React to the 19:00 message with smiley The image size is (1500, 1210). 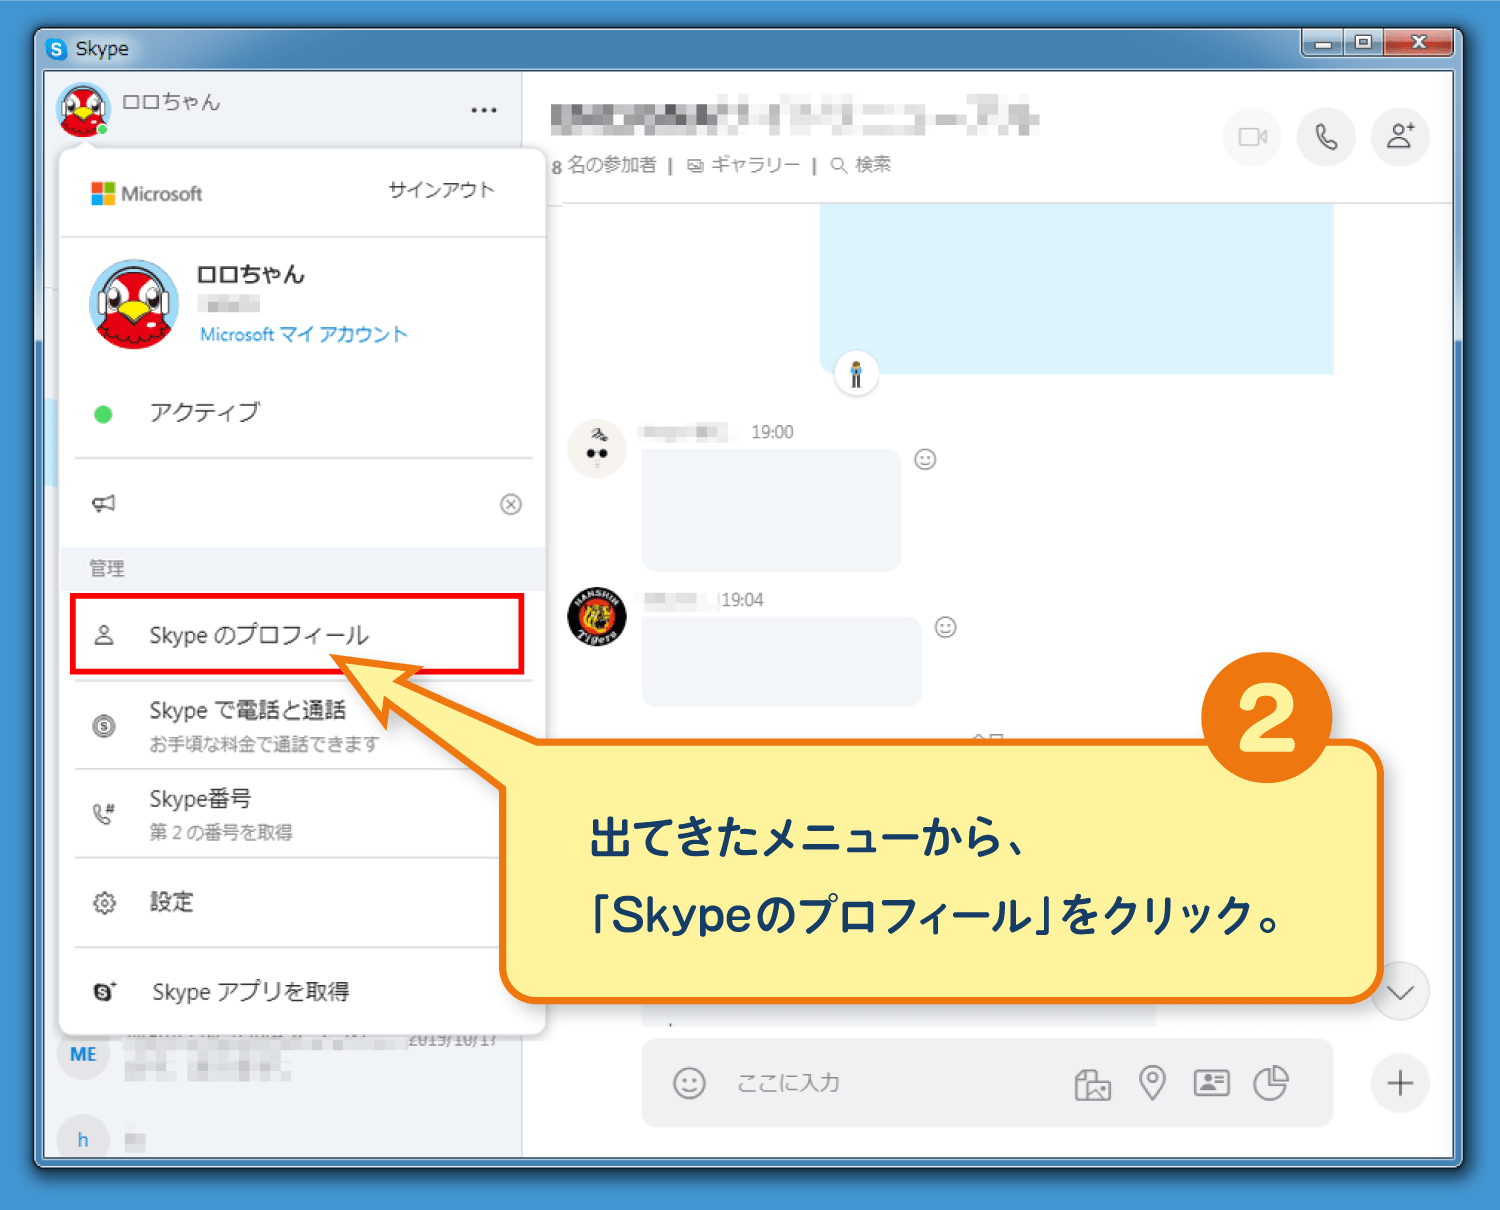click(x=926, y=460)
